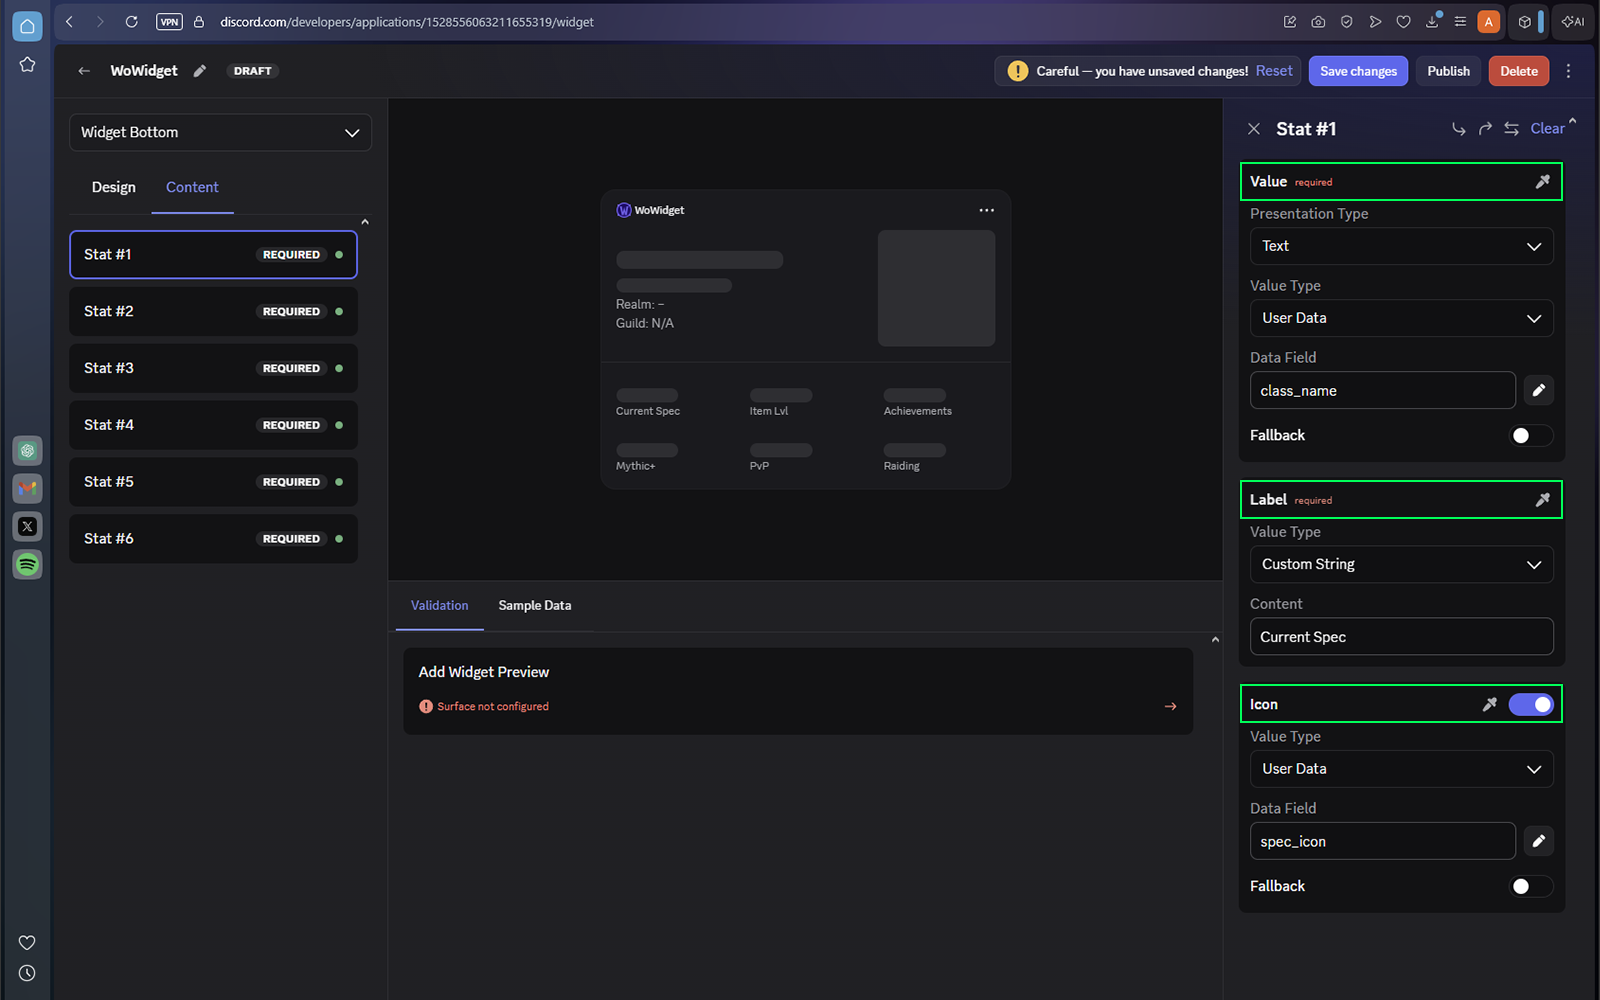Click the Publish button

coord(1448,71)
